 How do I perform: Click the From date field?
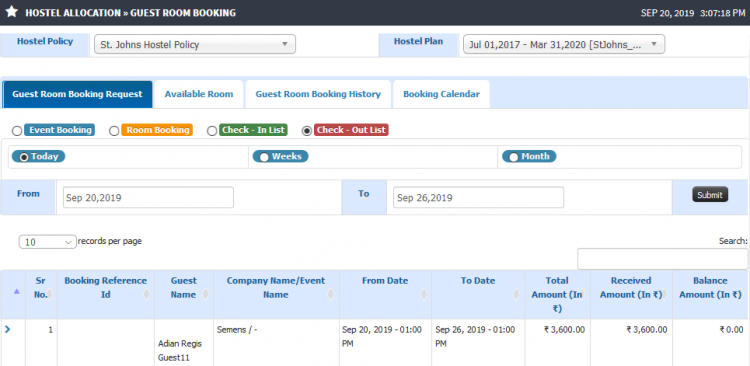pos(148,198)
